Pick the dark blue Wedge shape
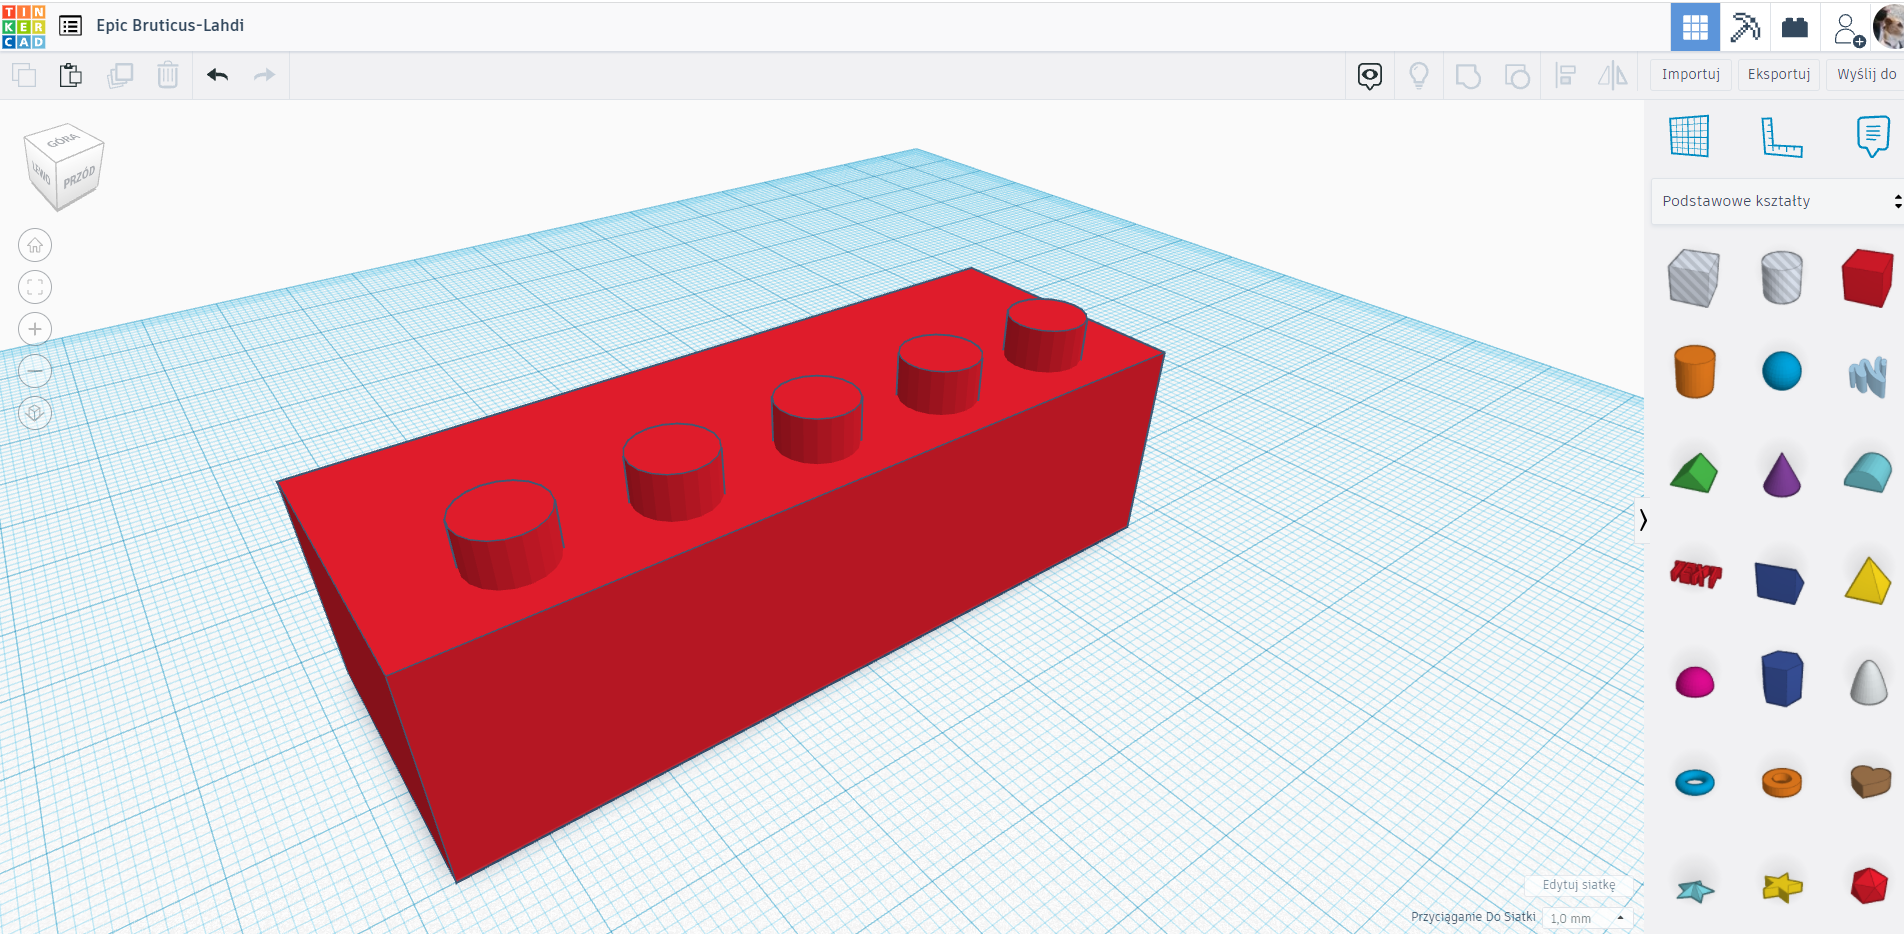The height and width of the screenshot is (934, 1904). pyautogui.click(x=1779, y=583)
